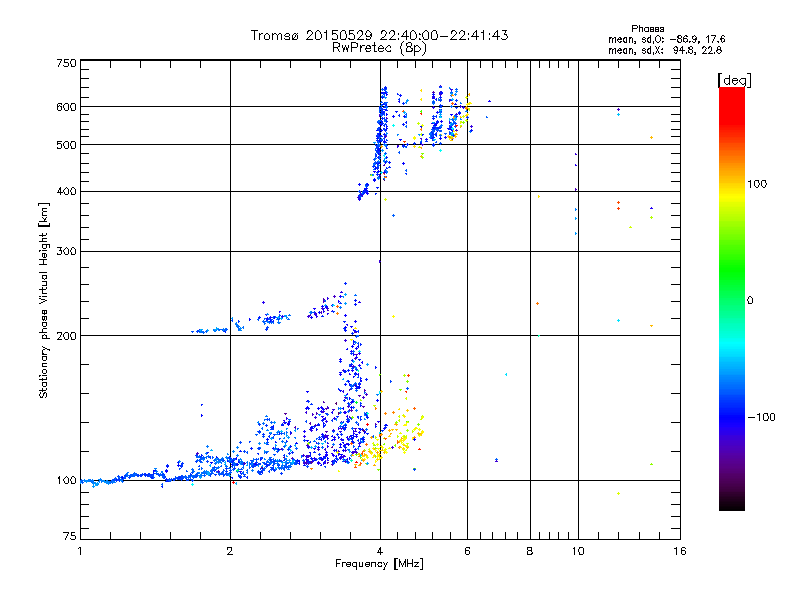Screen dimensions: 800x600
Task: Click the 'RwPretec (8p)' subtitle
Action: pos(379,48)
